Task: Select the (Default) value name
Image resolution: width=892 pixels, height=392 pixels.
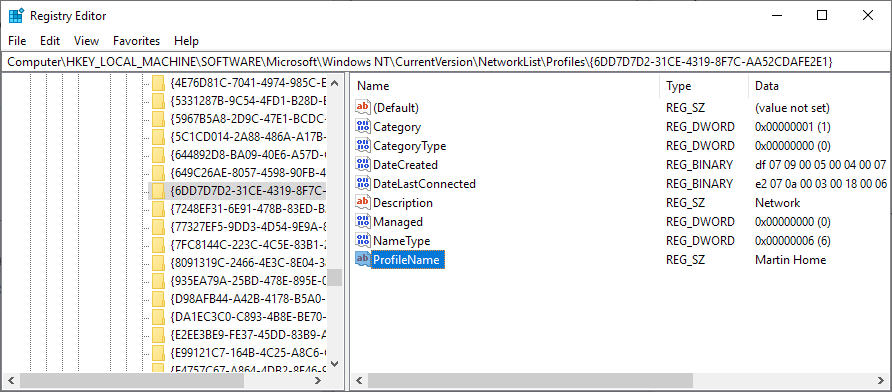Action: tap(396, 108)
